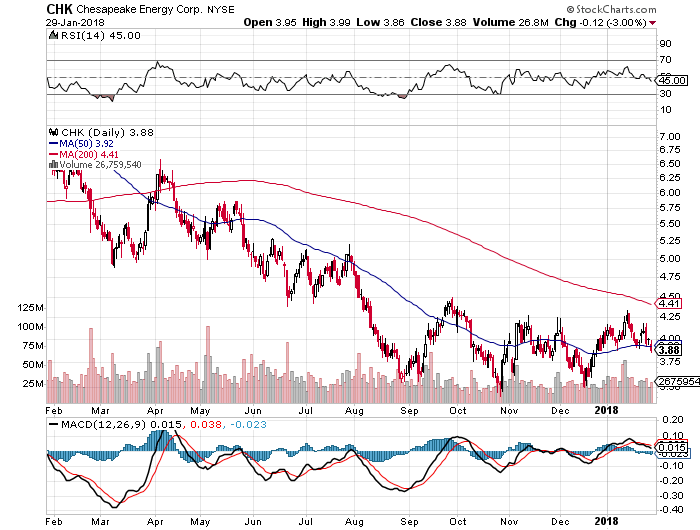Click the High 3.99 value

pyautogui.click(x=326, y=22)
